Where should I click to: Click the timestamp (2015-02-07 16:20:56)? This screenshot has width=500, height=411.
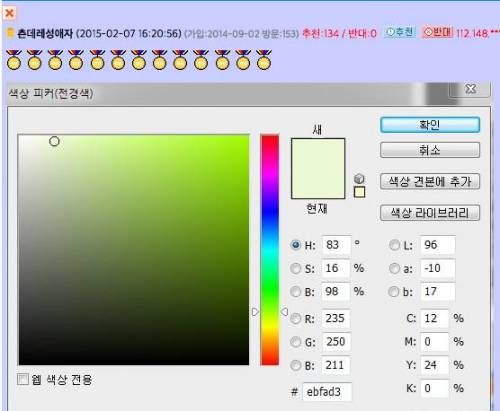(x=129, y=33)
